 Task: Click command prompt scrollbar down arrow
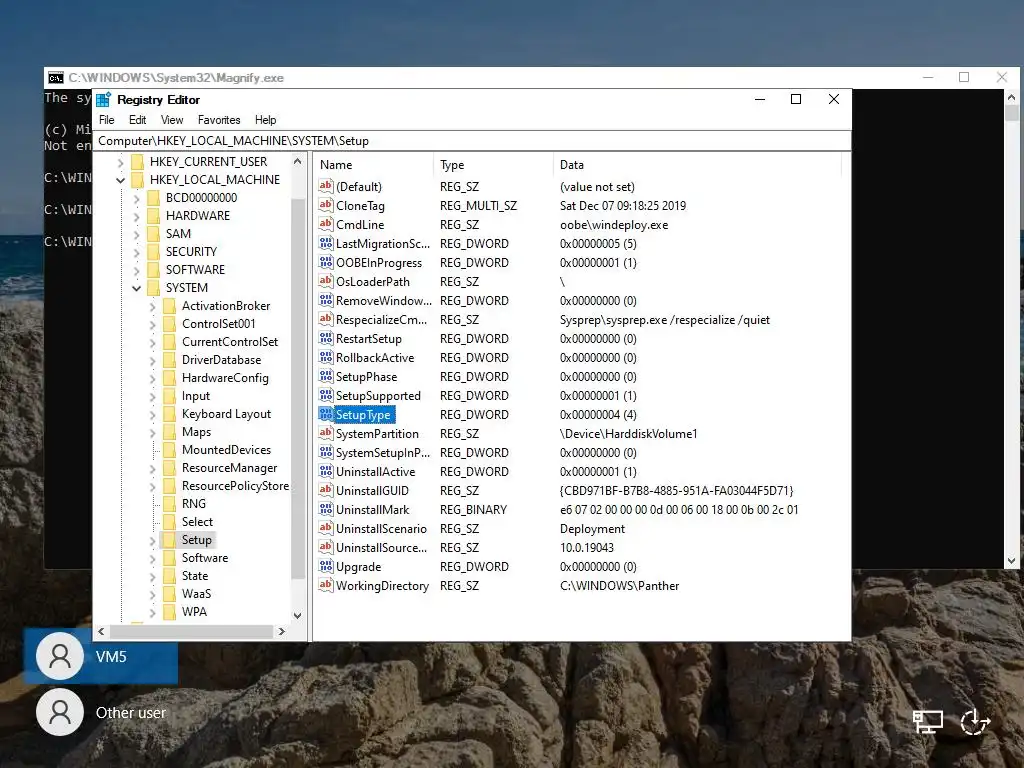1012,561
